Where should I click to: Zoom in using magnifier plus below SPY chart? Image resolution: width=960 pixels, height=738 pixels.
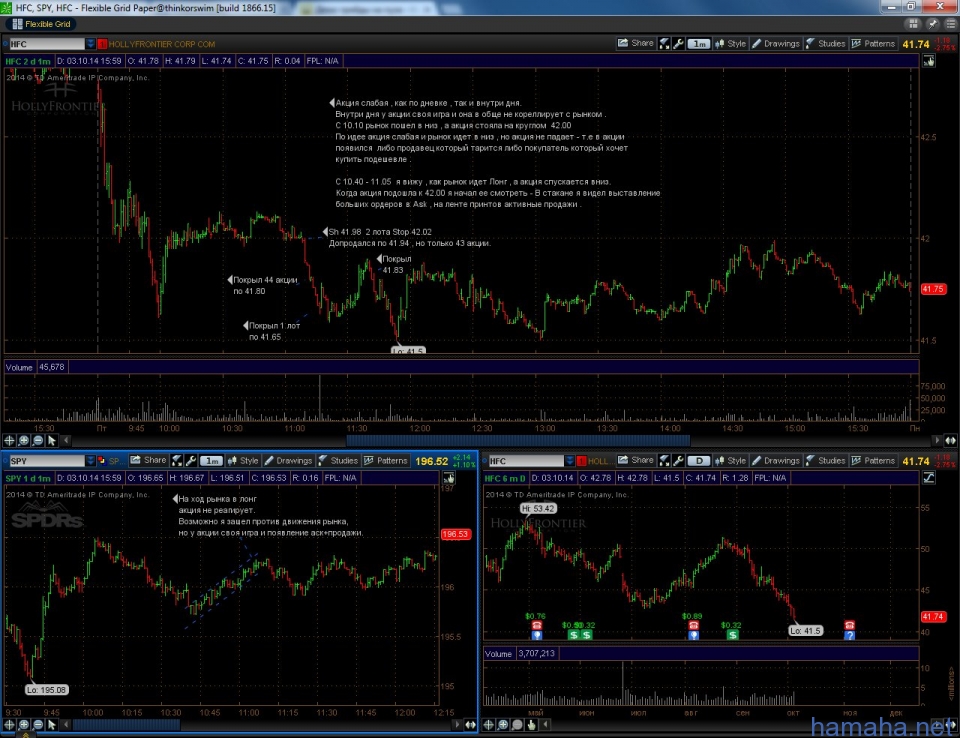pos(24,725)
